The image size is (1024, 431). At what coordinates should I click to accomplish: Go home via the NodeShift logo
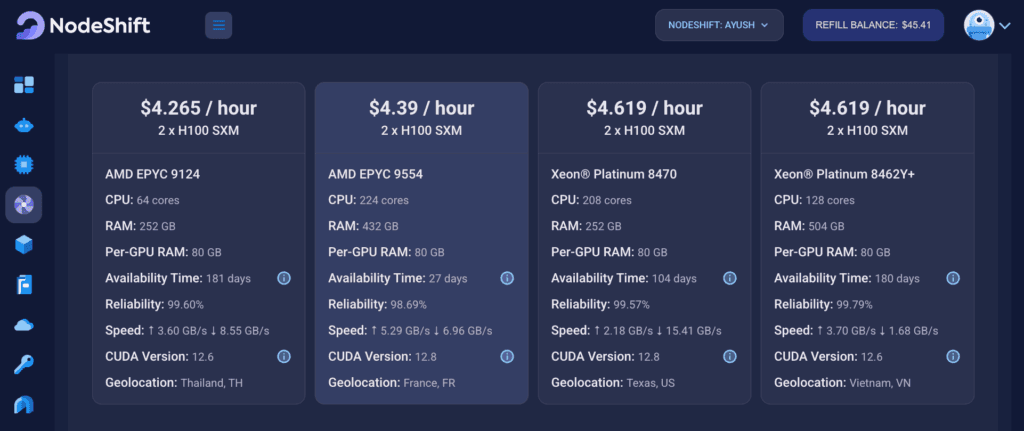pyautogui.click(x=84, y=25)
